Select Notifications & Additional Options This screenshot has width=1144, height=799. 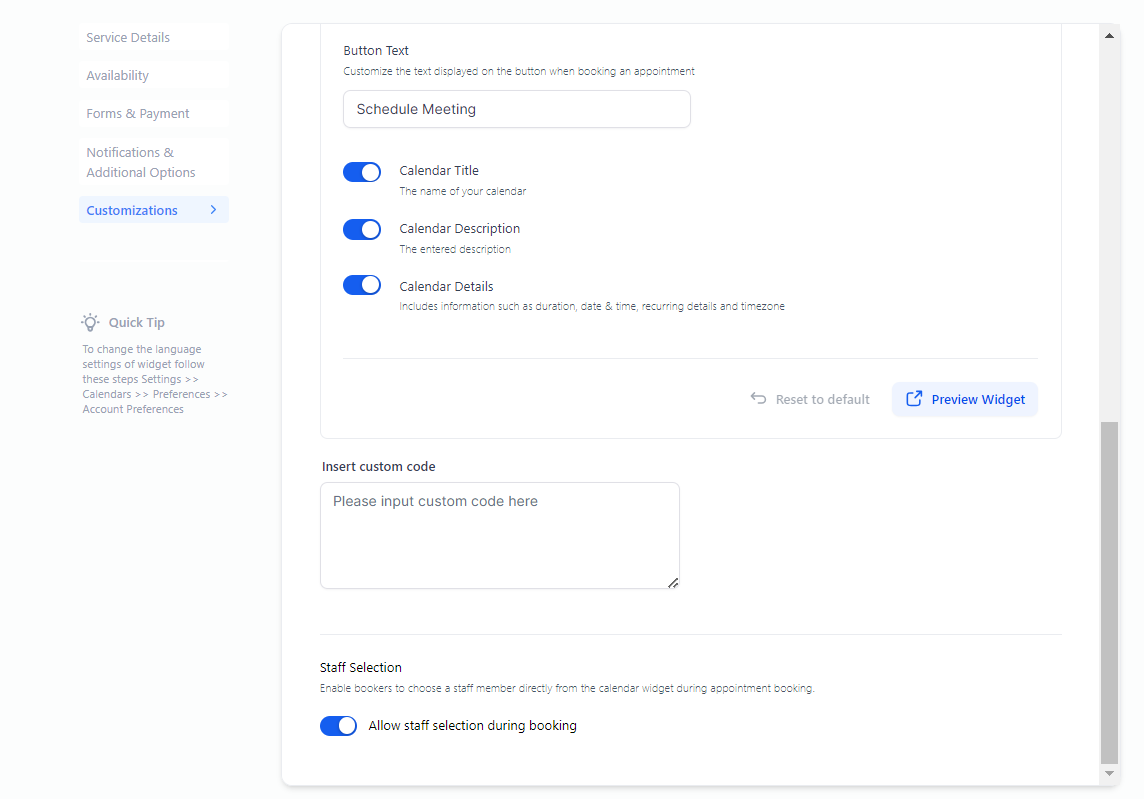(140, 162)
